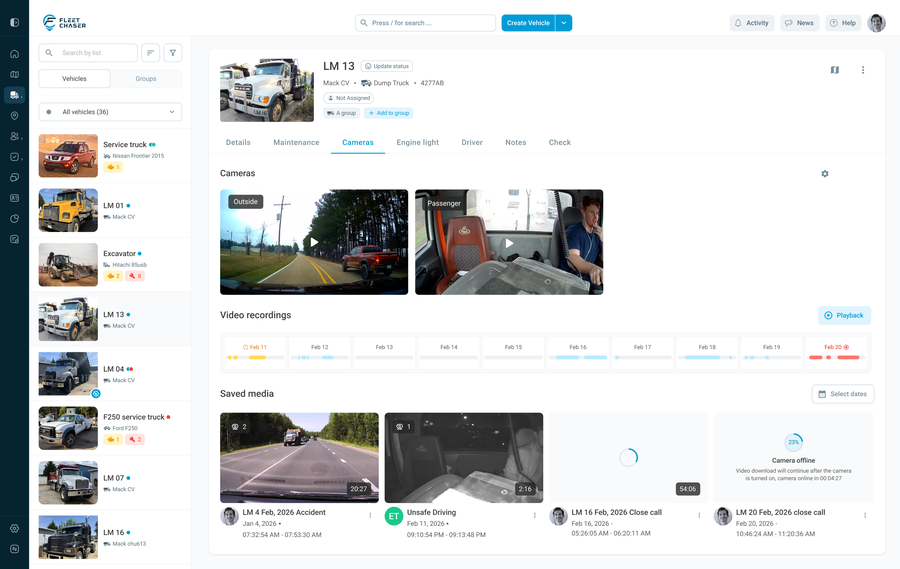Open the three-dot menu for LM 13

tap(863, 70)
